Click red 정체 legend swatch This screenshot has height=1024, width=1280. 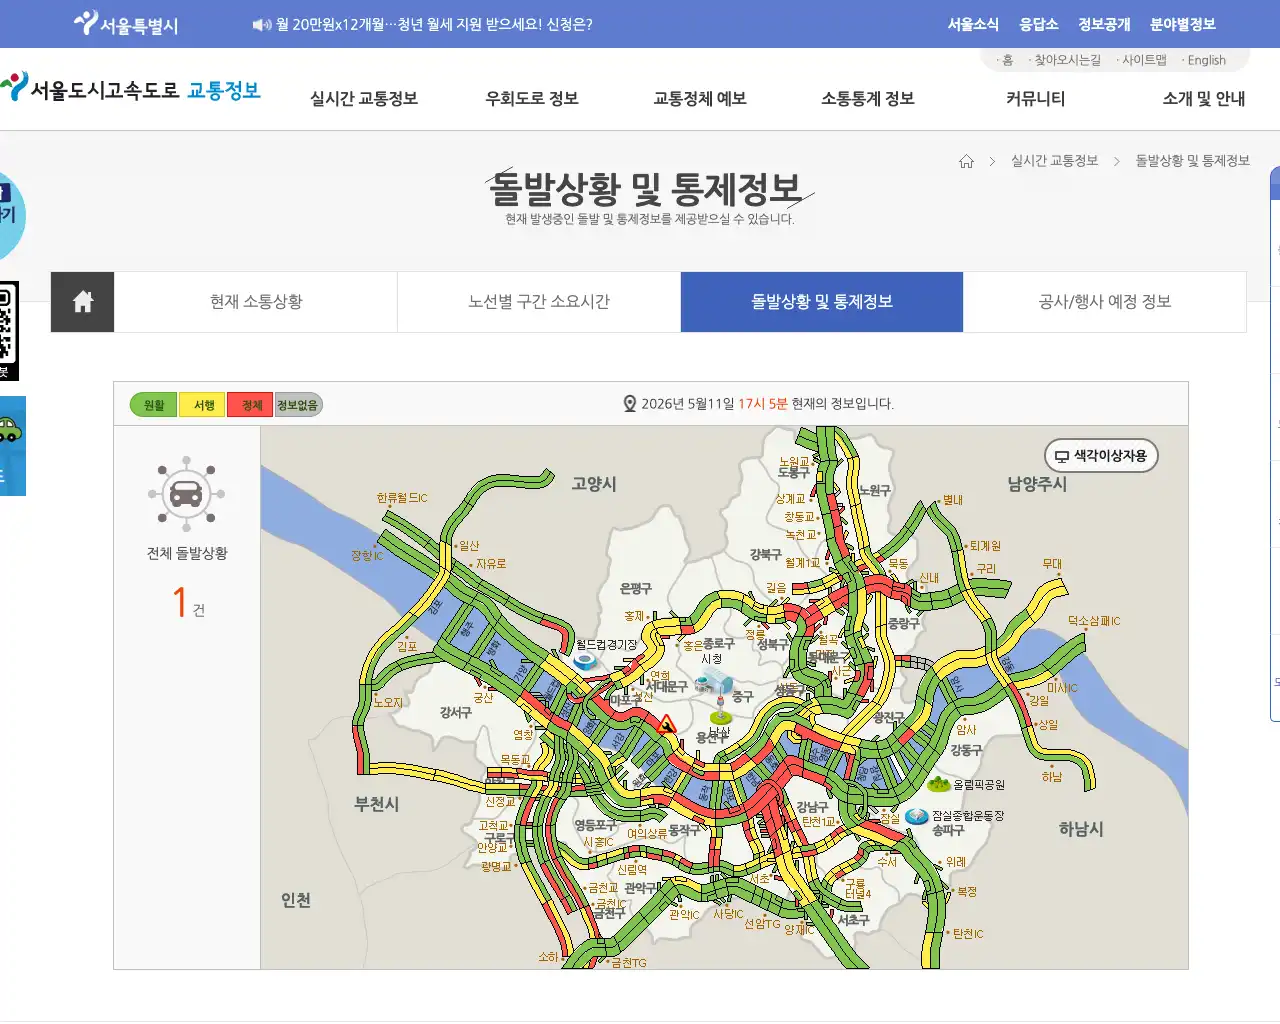coord(251,405)
